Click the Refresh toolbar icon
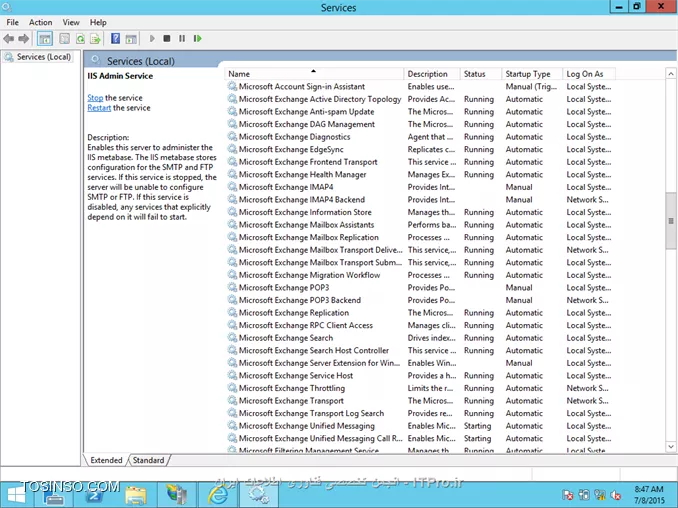The width and height of the screenshot is (678, 508). [x=80, y=39]
